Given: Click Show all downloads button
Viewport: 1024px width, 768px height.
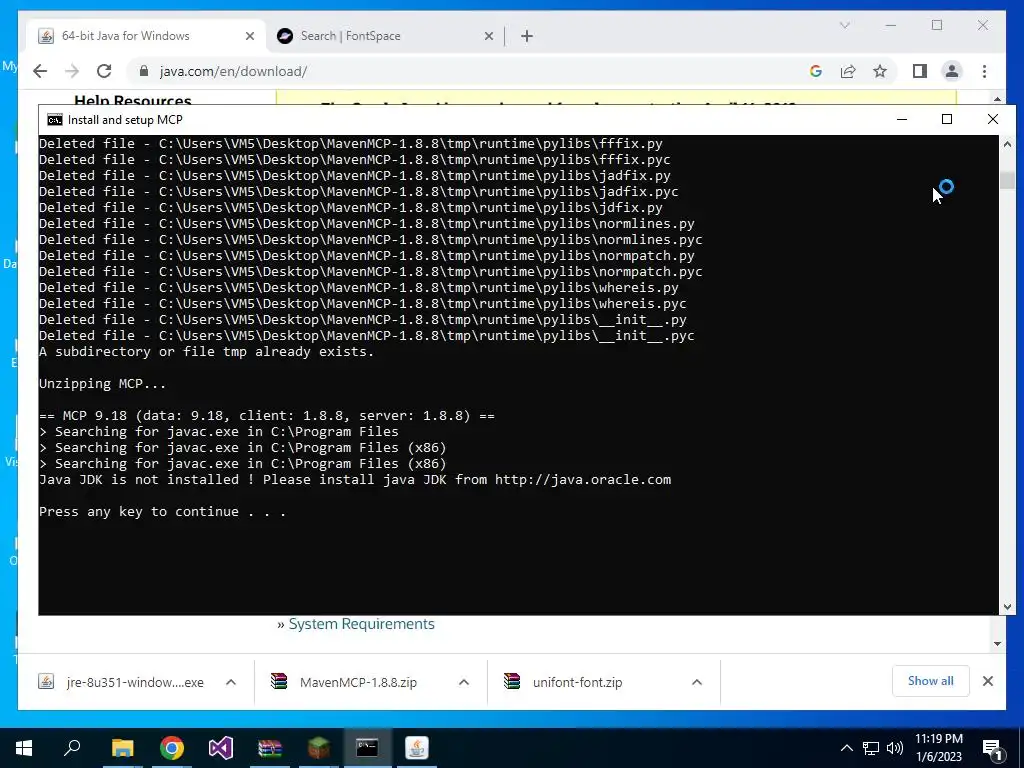Looking at the screenshot, I should [931, 681].
